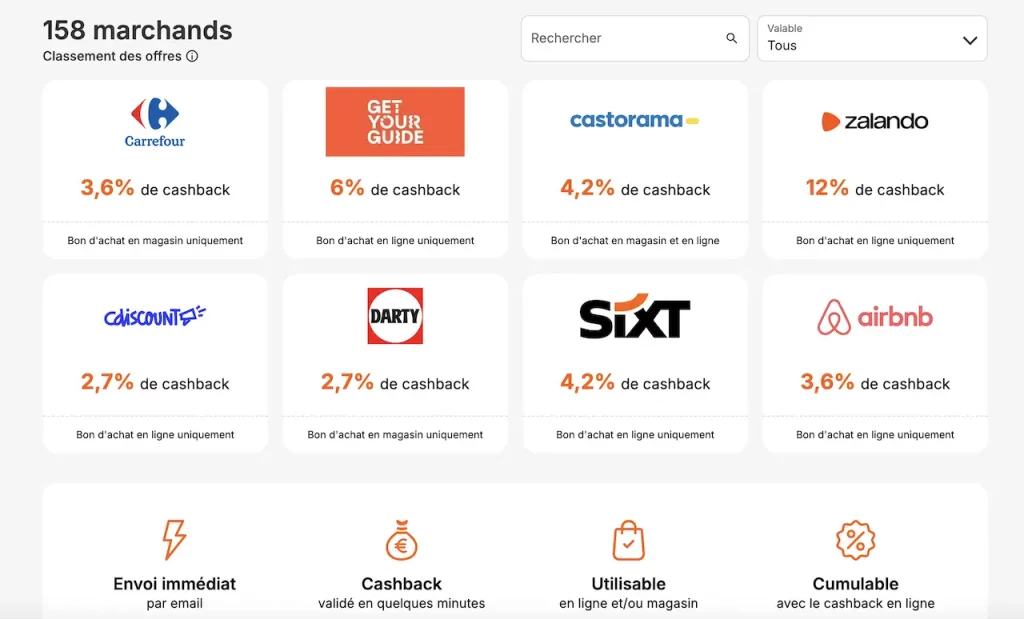Click the Valable dropdown chevron arrow
This screenshot has width=1024, height=619.
[969, 41]
